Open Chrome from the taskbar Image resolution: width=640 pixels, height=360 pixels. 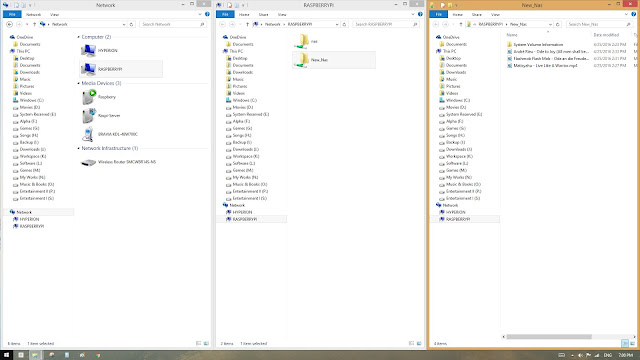point(98,355)
